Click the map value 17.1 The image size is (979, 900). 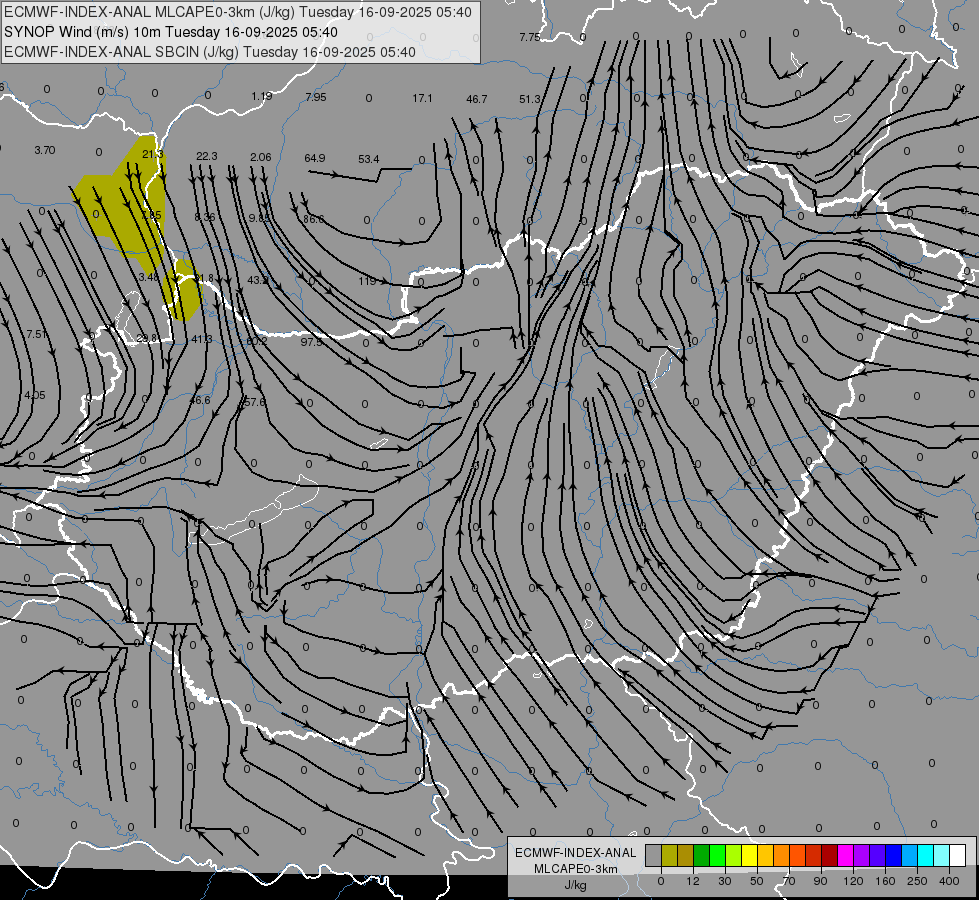[422, 98]
